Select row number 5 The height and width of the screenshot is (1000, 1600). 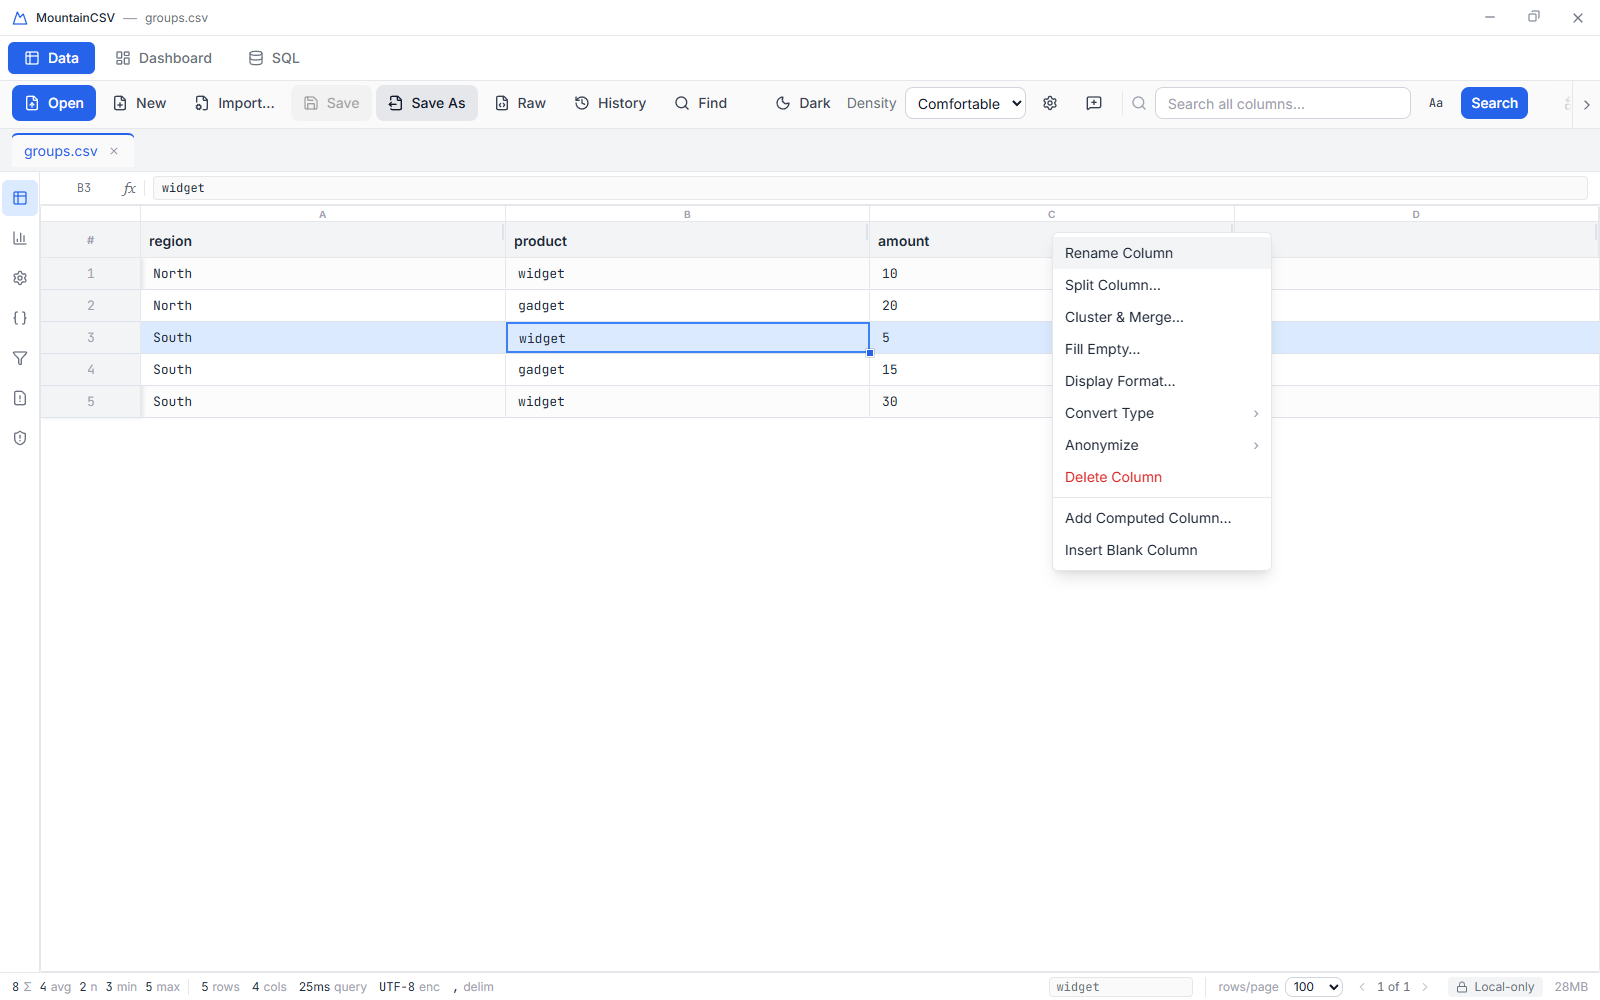91,401
